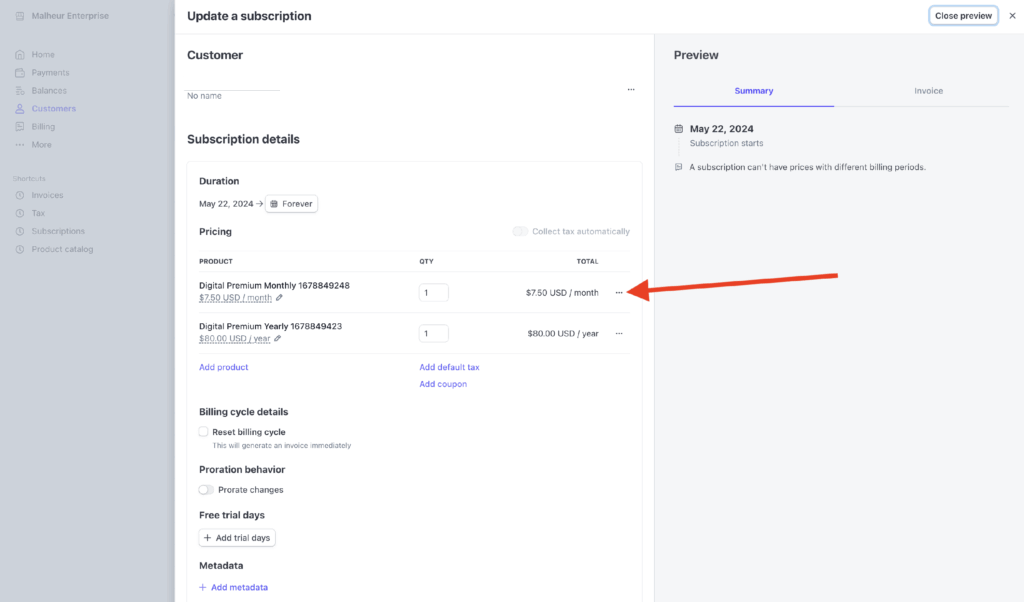Open the three-dot menu for Digital Premium Monthly
This screenshot has height=602, width=1024.
(x=619, y=292)
